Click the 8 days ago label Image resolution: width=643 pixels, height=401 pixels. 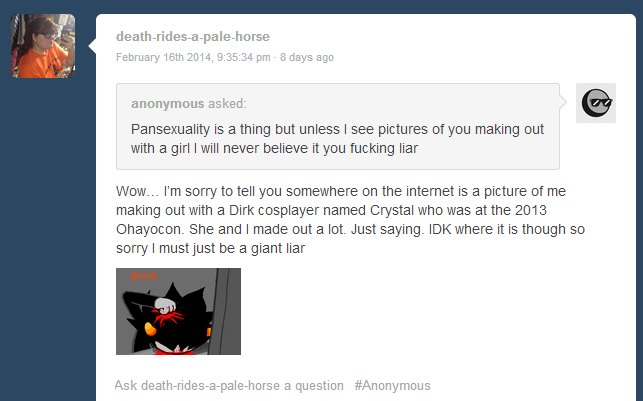pos(307,57)
